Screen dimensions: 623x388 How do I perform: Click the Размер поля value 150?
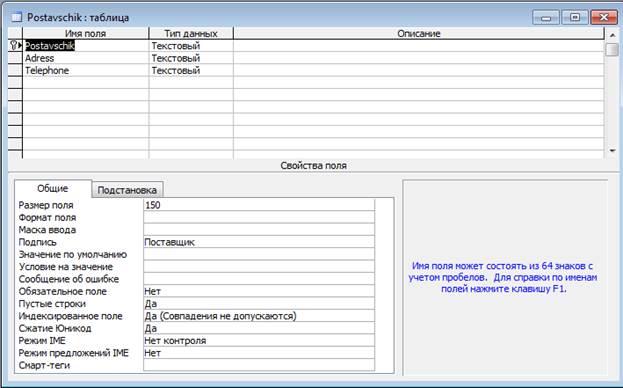259,205
